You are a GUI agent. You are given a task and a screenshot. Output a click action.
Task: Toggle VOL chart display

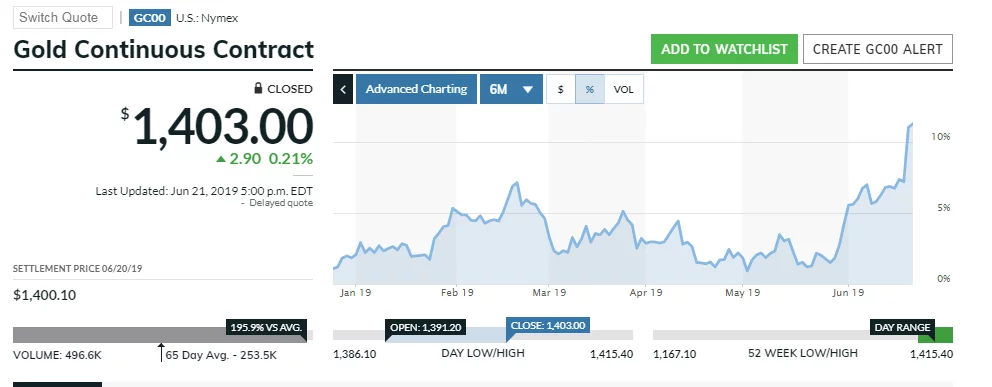click(623, 89)
